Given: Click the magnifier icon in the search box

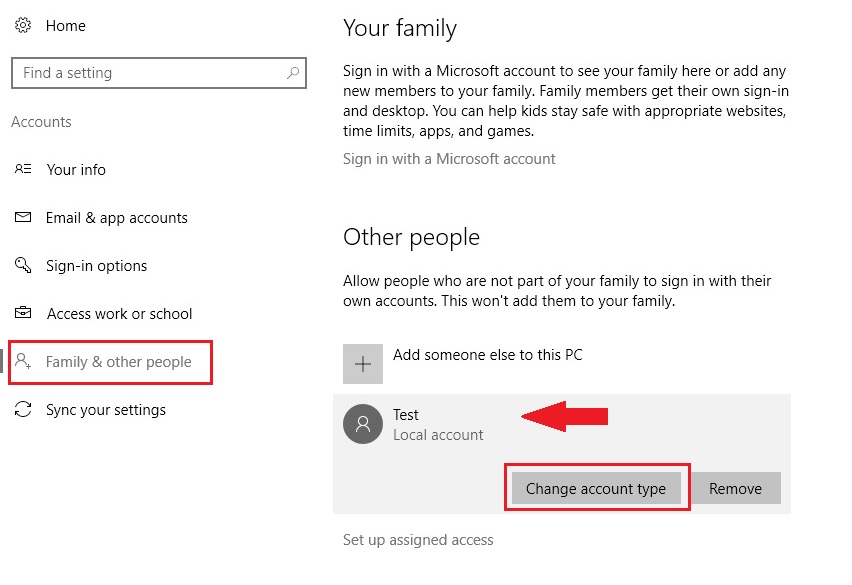Looking at the screenshot, I should pos(292,73).
